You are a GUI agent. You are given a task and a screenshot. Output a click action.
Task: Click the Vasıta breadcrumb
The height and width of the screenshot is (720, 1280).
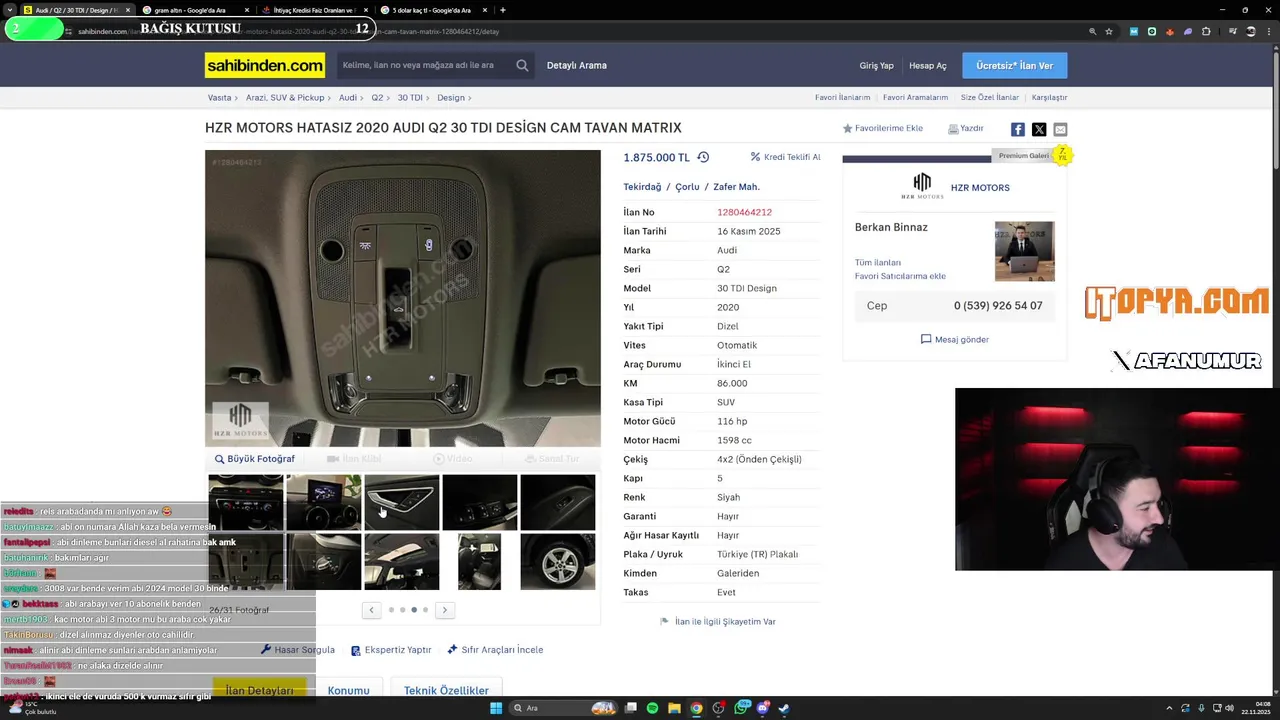point(219,98)
